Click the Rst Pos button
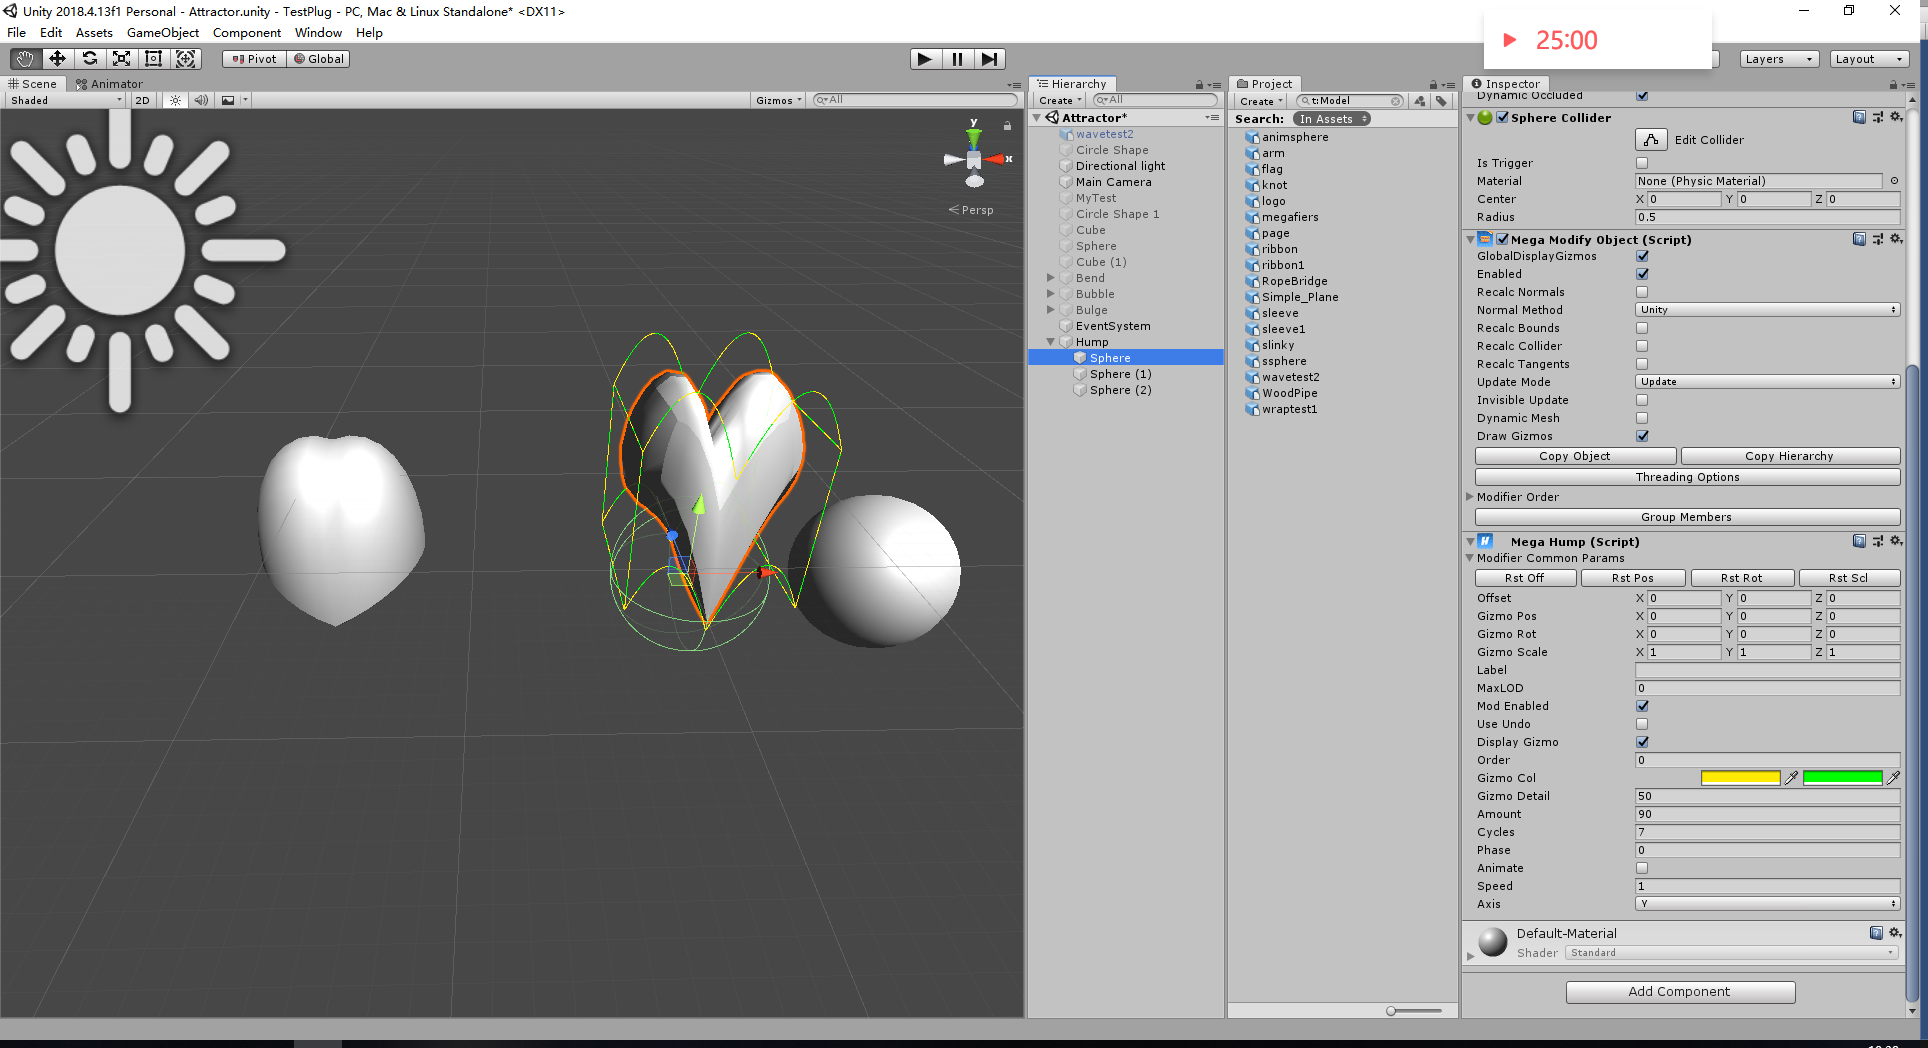Viewport: 1928px width, 1048px height. (1633, 578)
